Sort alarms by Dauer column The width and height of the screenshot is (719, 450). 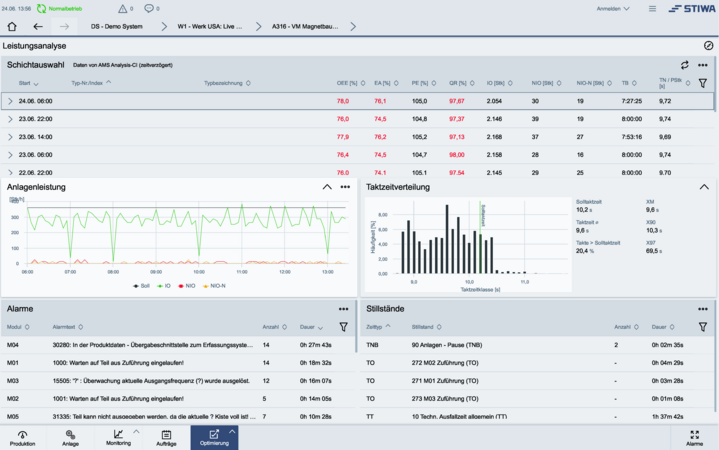(x=311, y=327)
